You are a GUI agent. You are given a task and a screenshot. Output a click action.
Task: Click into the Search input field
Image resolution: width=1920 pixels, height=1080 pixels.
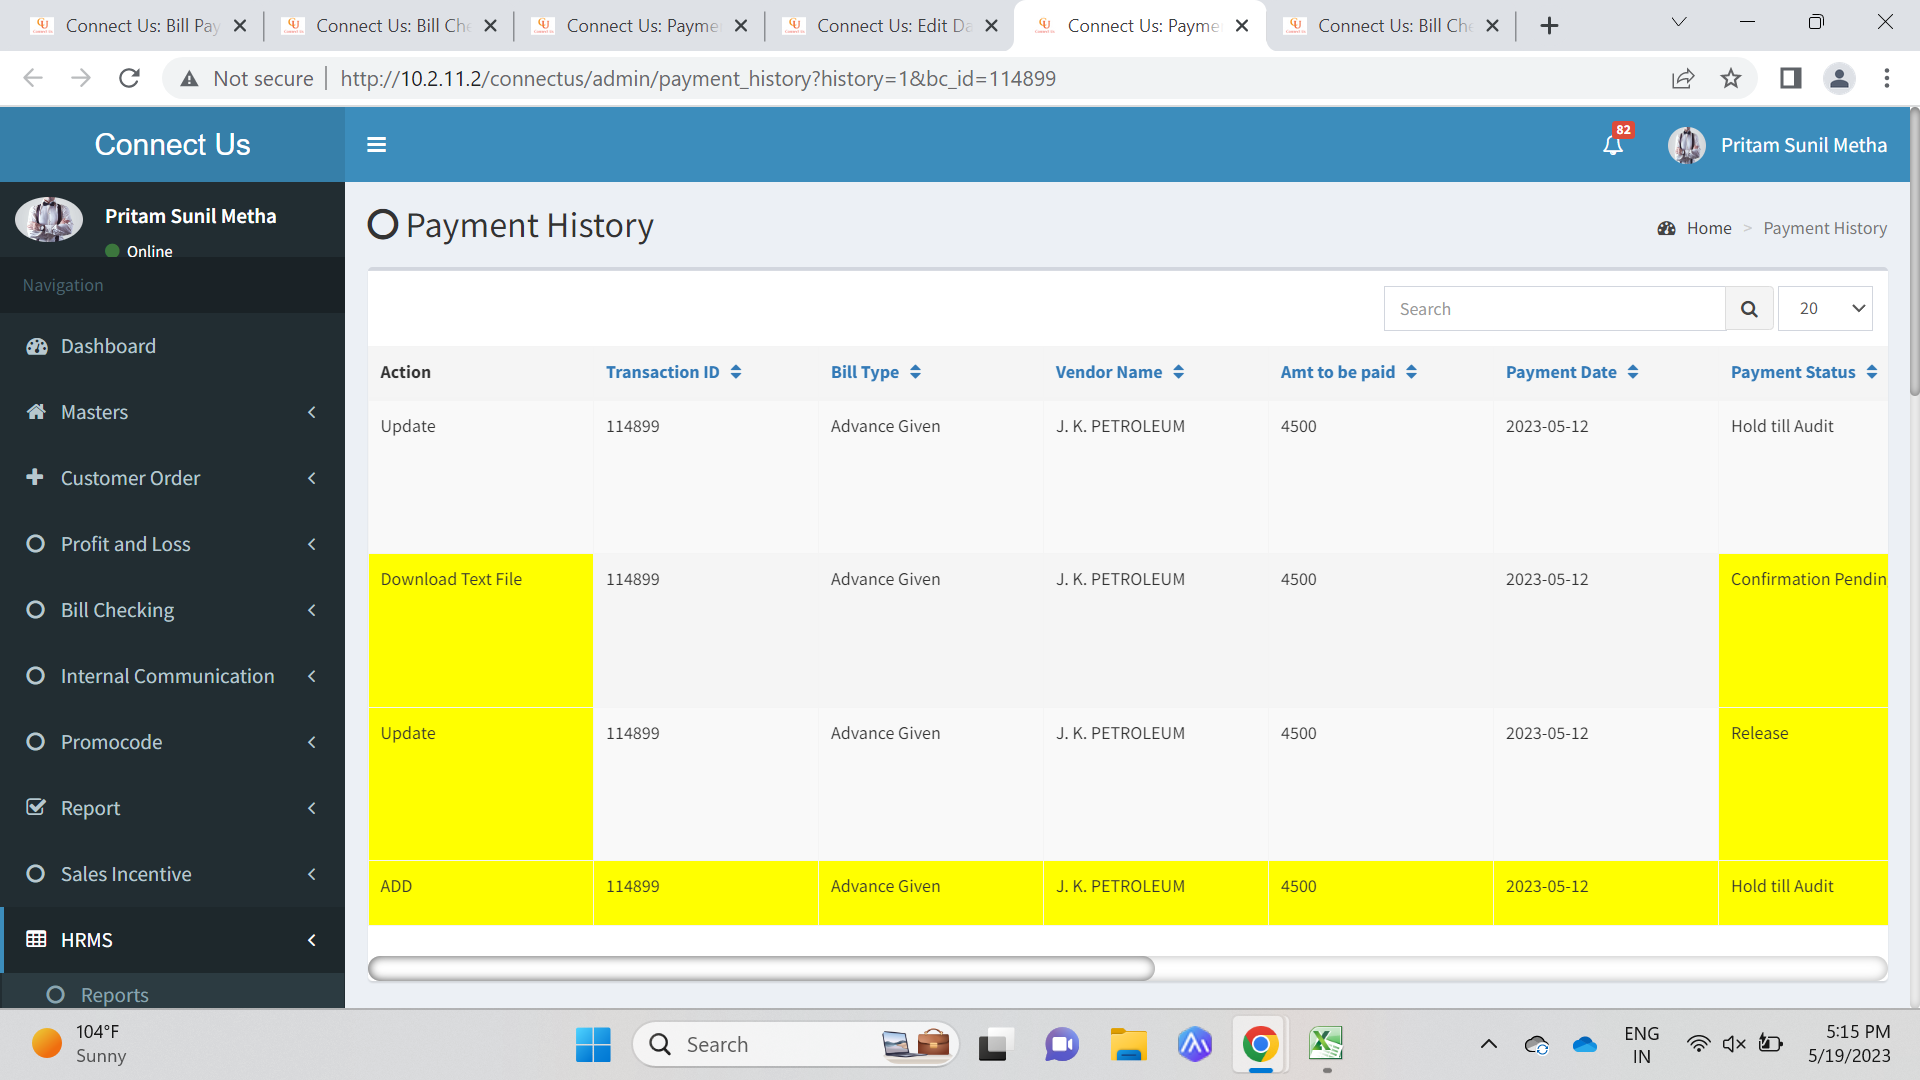click(x=1554, y=309)
